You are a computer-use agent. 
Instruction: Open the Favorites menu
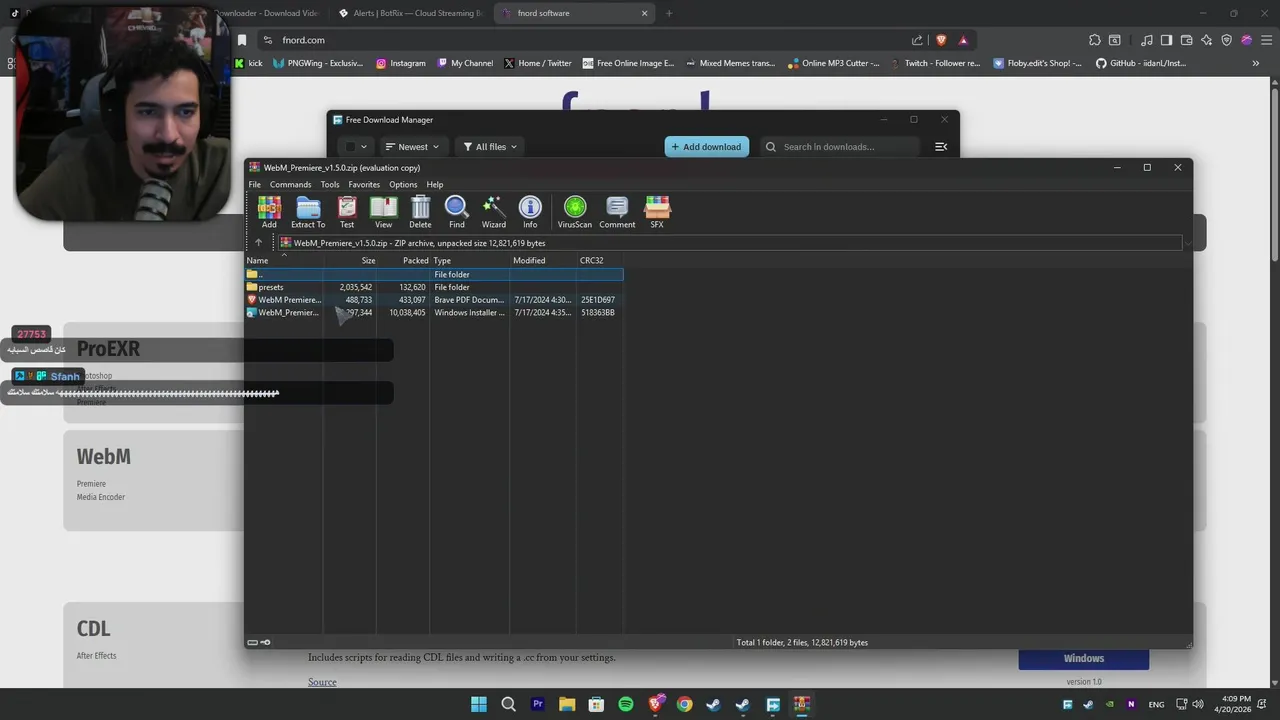coord(364,184)
